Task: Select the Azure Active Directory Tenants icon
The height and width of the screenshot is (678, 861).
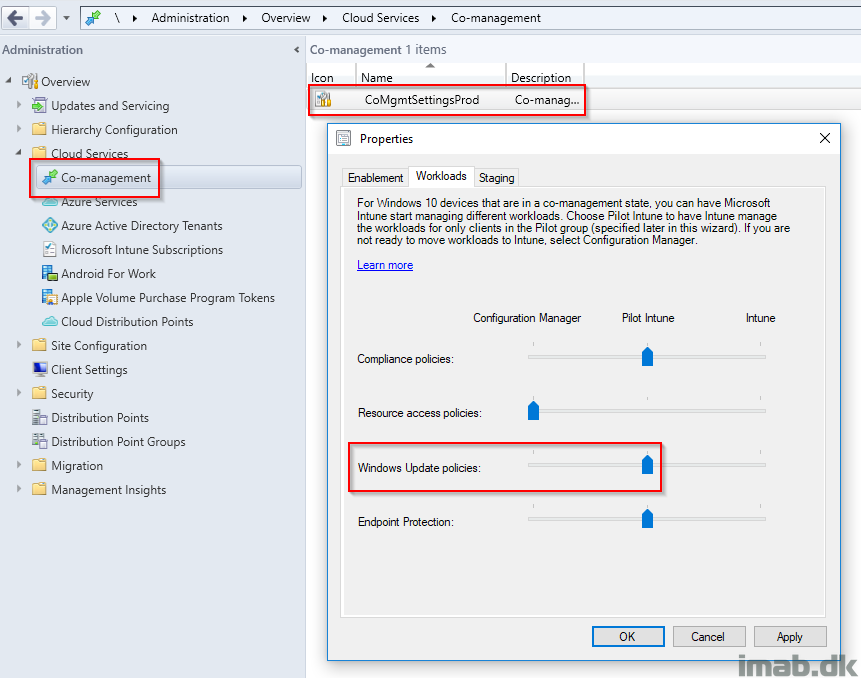Action: click(x=50, y=225)
